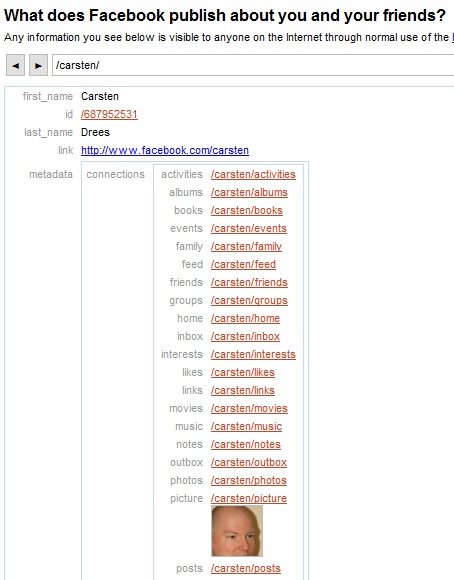Click the forward arrow navigation button

click(x=38, y=65)
